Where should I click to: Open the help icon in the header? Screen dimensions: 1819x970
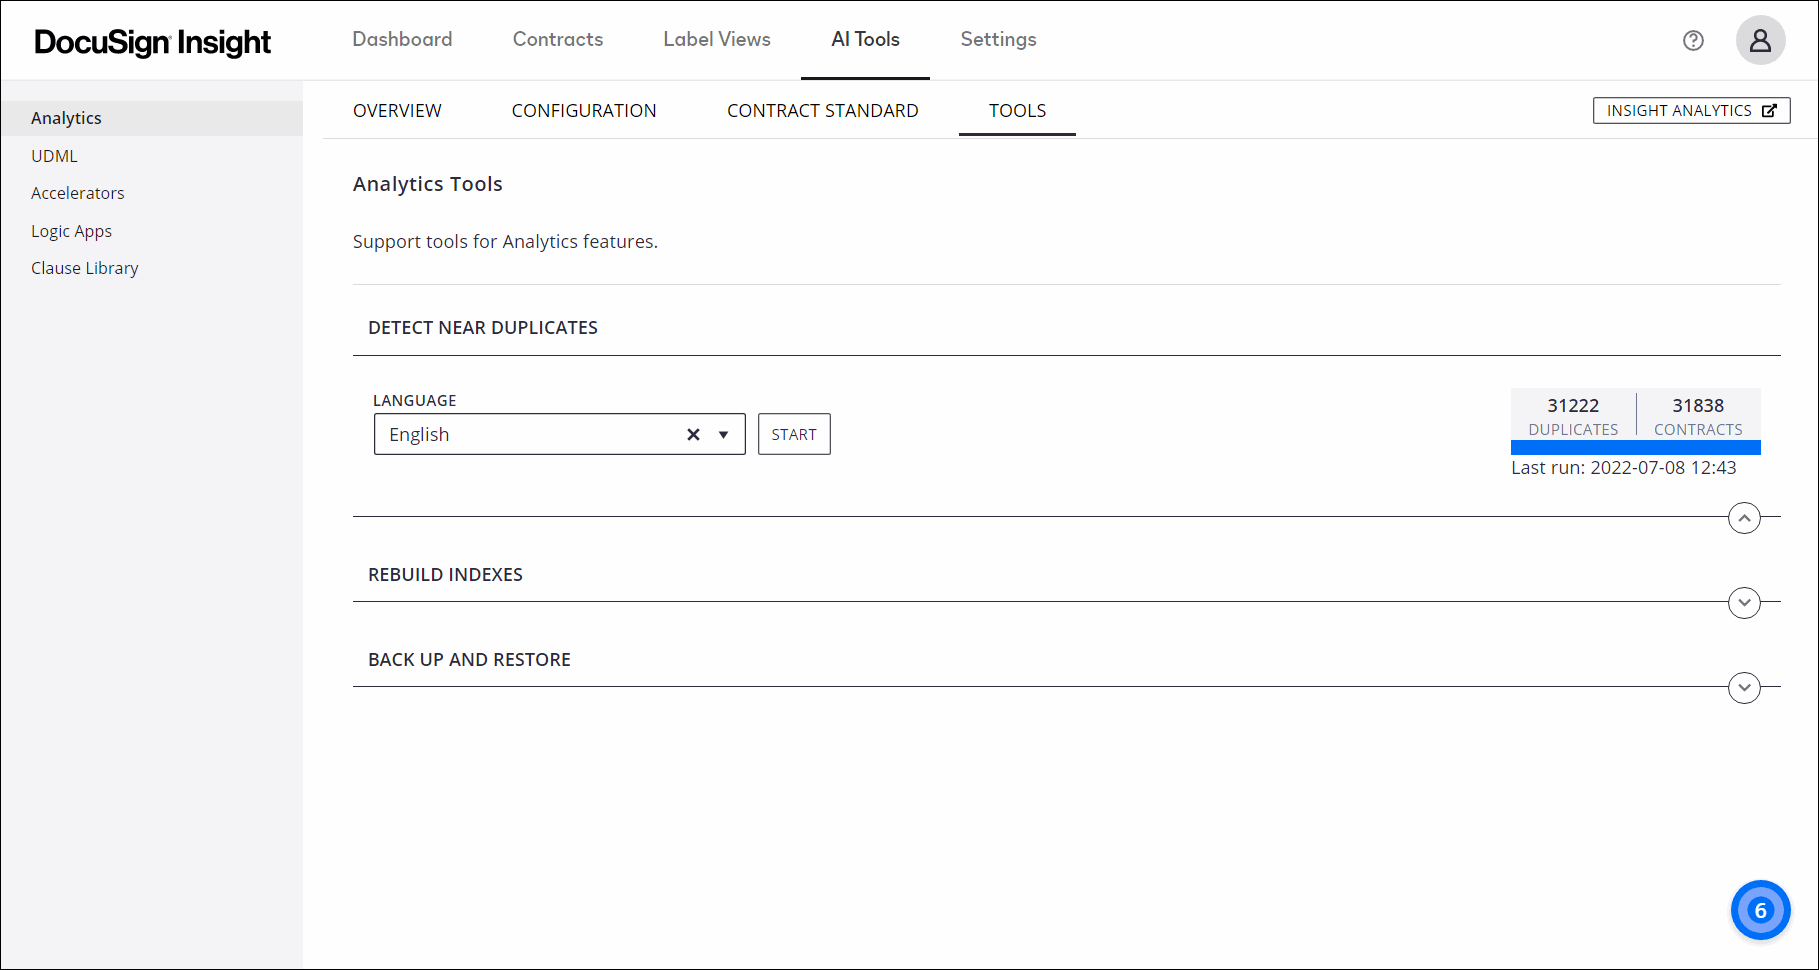pyautogui.click(x=1692, y=40)
